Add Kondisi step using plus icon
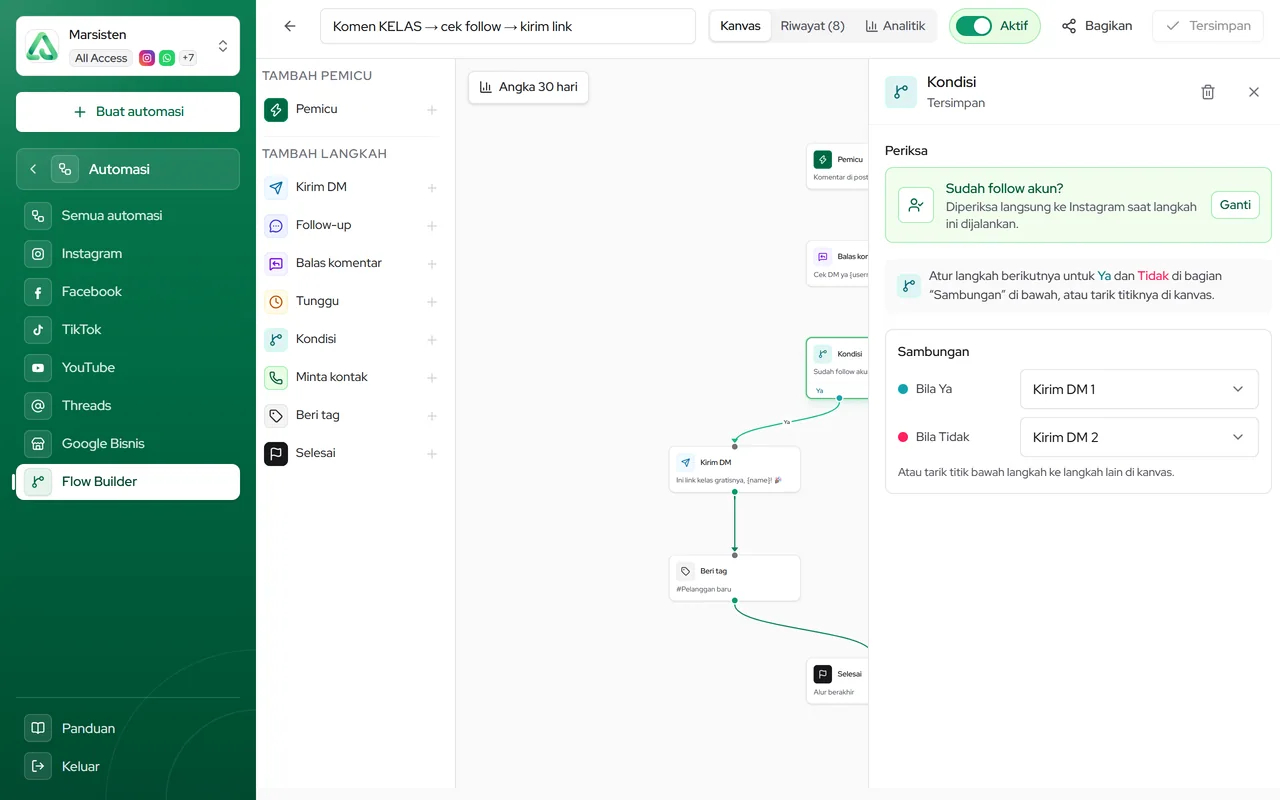The height and width of the screenshot is (800, 1280). click(432, 340)
